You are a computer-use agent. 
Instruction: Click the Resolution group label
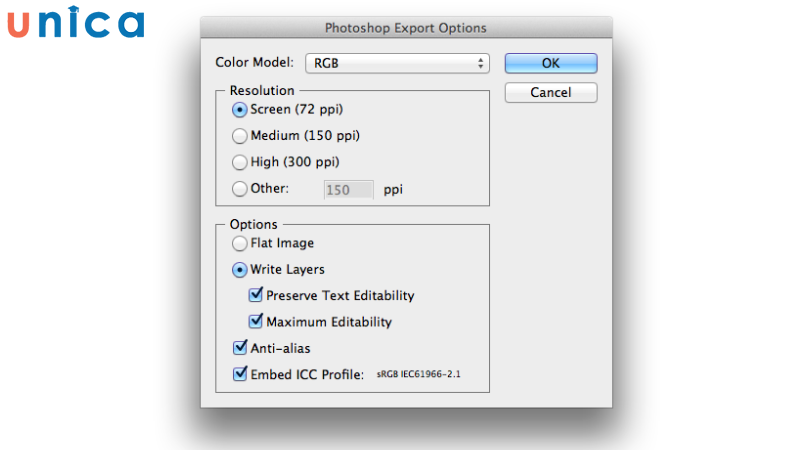coord(262,90)
